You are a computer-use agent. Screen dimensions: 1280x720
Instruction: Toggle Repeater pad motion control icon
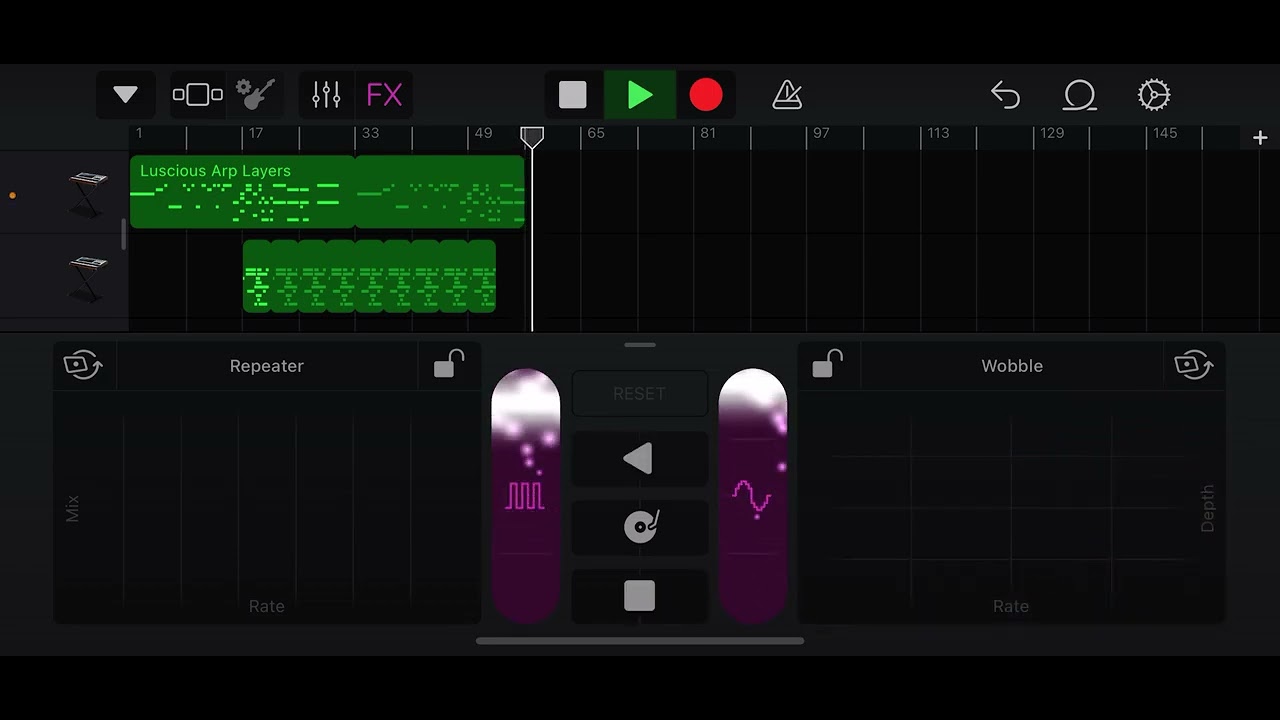pyautogui.click(x=83, y=365)
